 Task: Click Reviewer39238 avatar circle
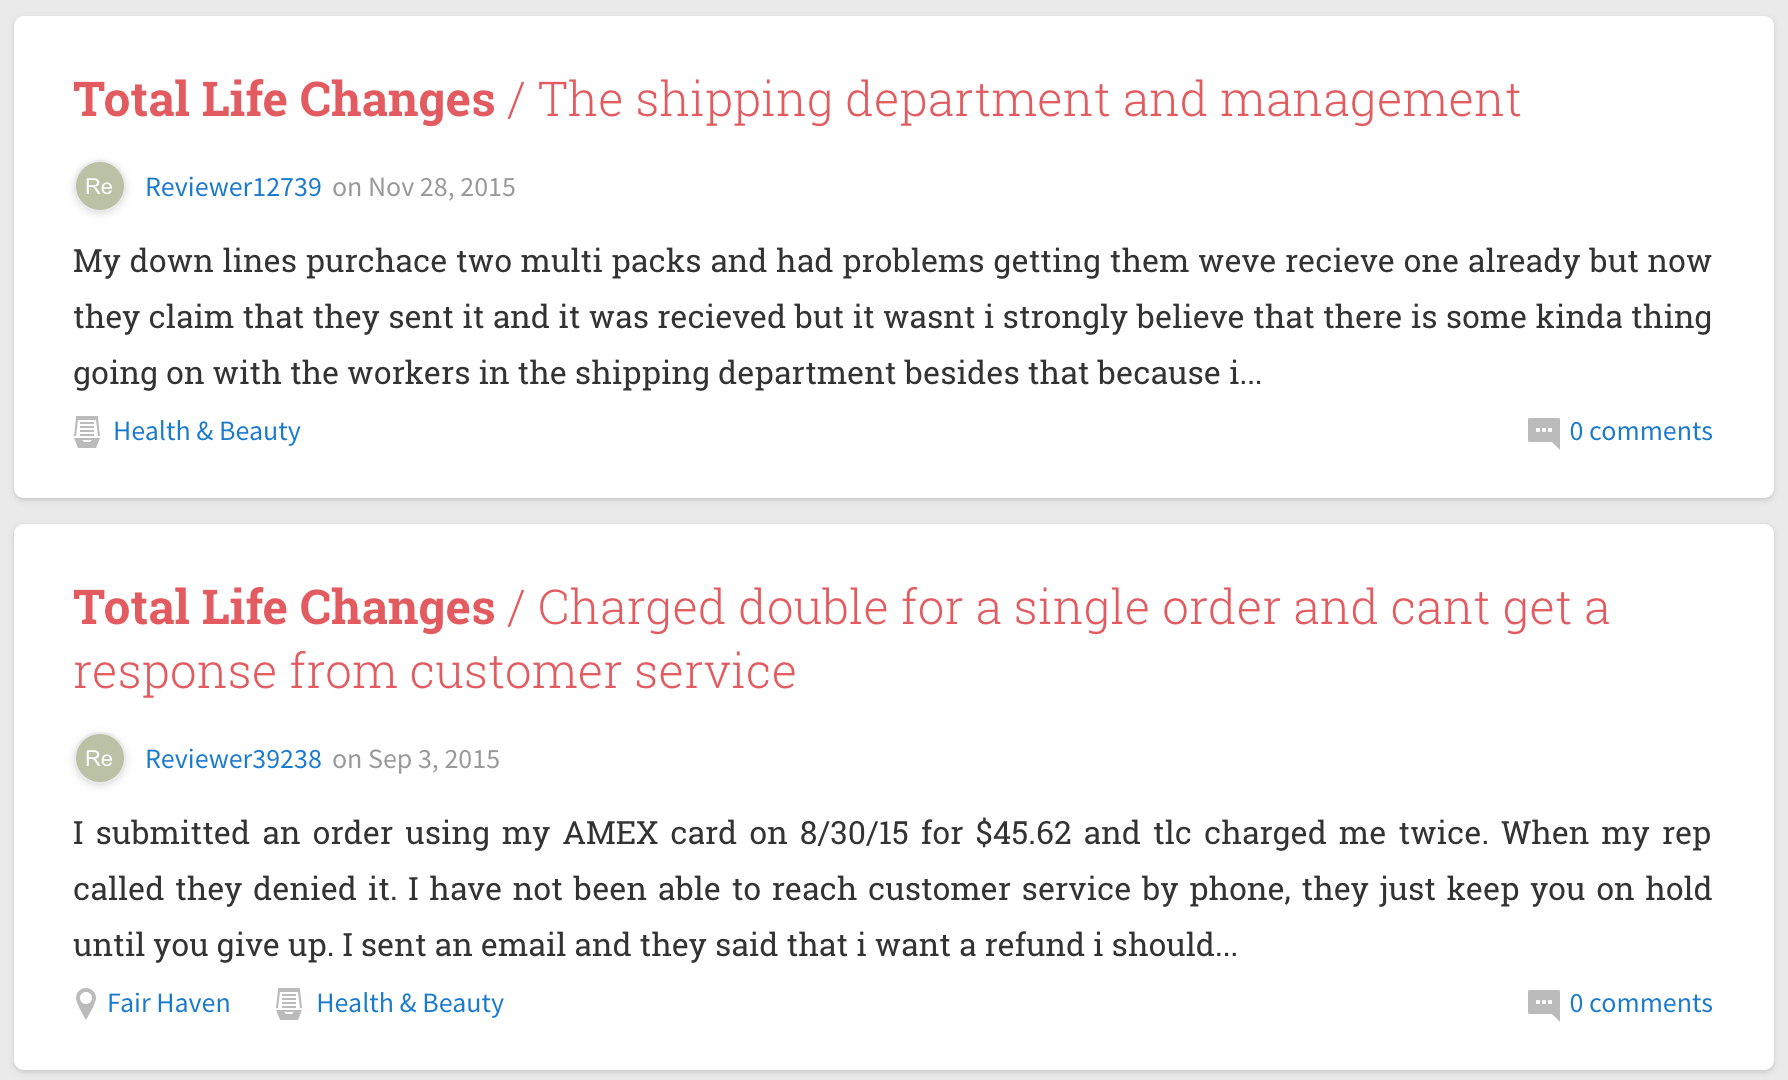coord(99,758)
